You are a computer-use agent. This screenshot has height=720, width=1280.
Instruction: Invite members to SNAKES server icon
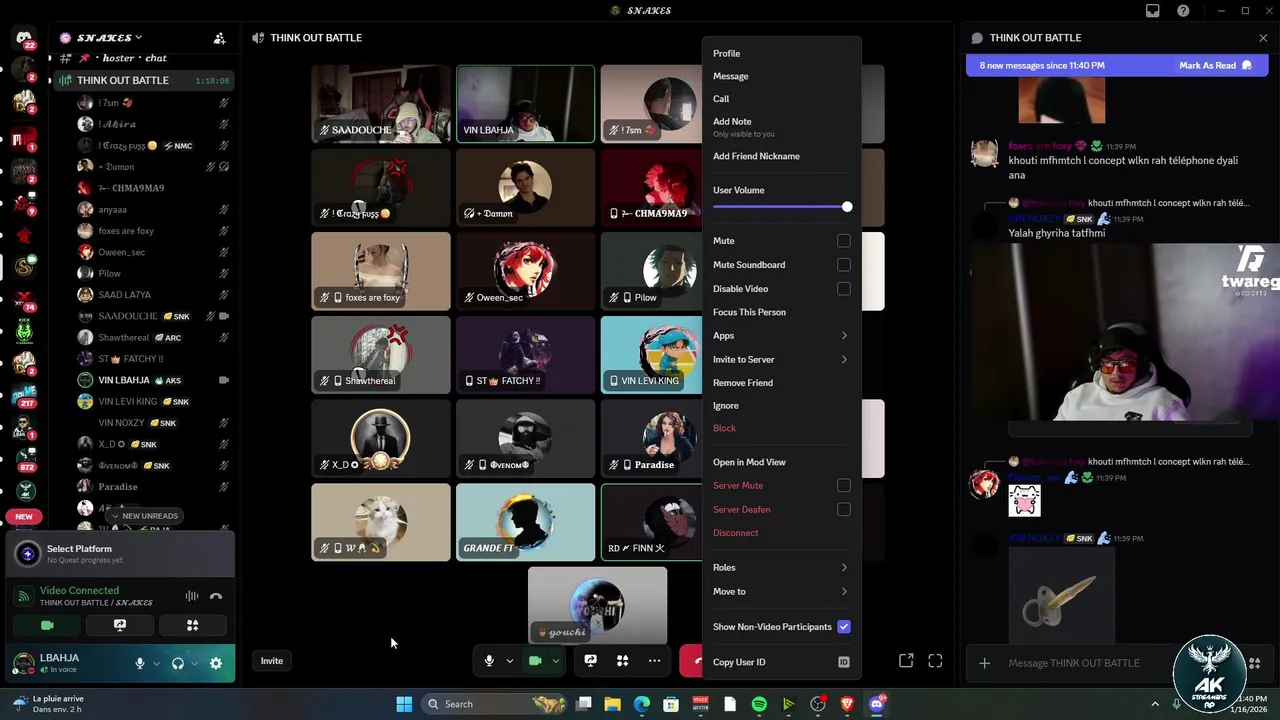[219, 38]
